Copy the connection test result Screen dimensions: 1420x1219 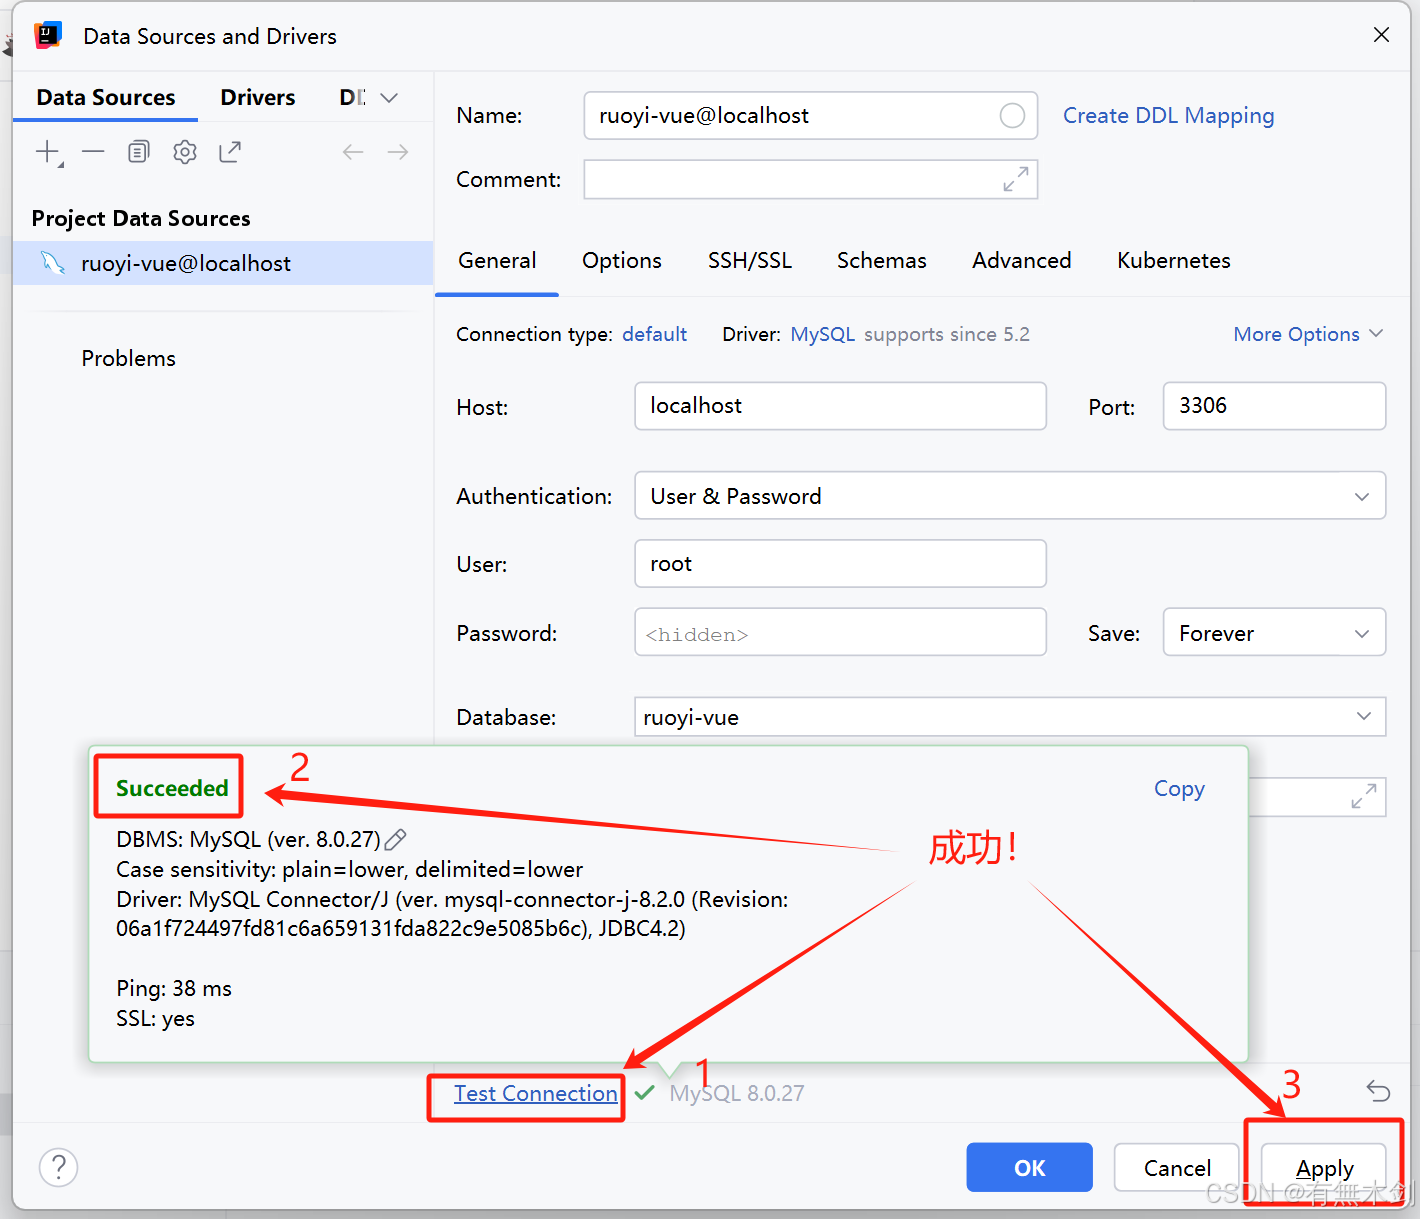(1179, 789)
